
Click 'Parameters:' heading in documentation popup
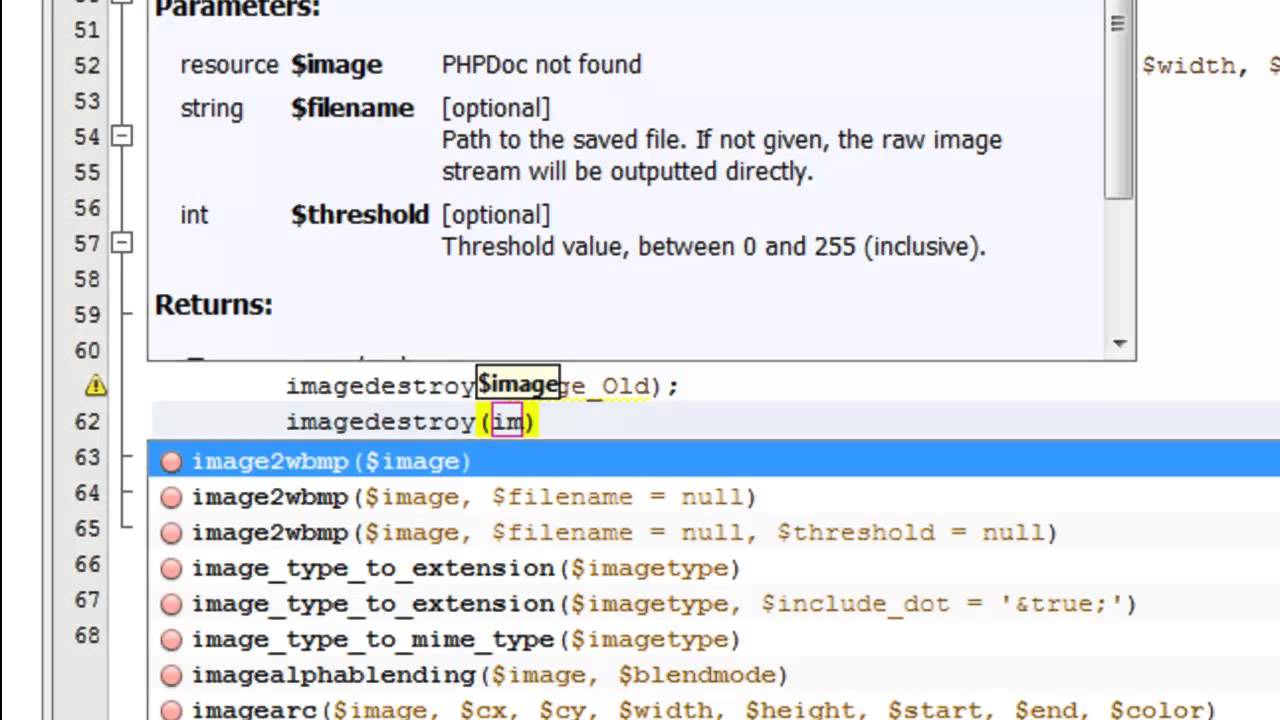[x=237, y=9]
